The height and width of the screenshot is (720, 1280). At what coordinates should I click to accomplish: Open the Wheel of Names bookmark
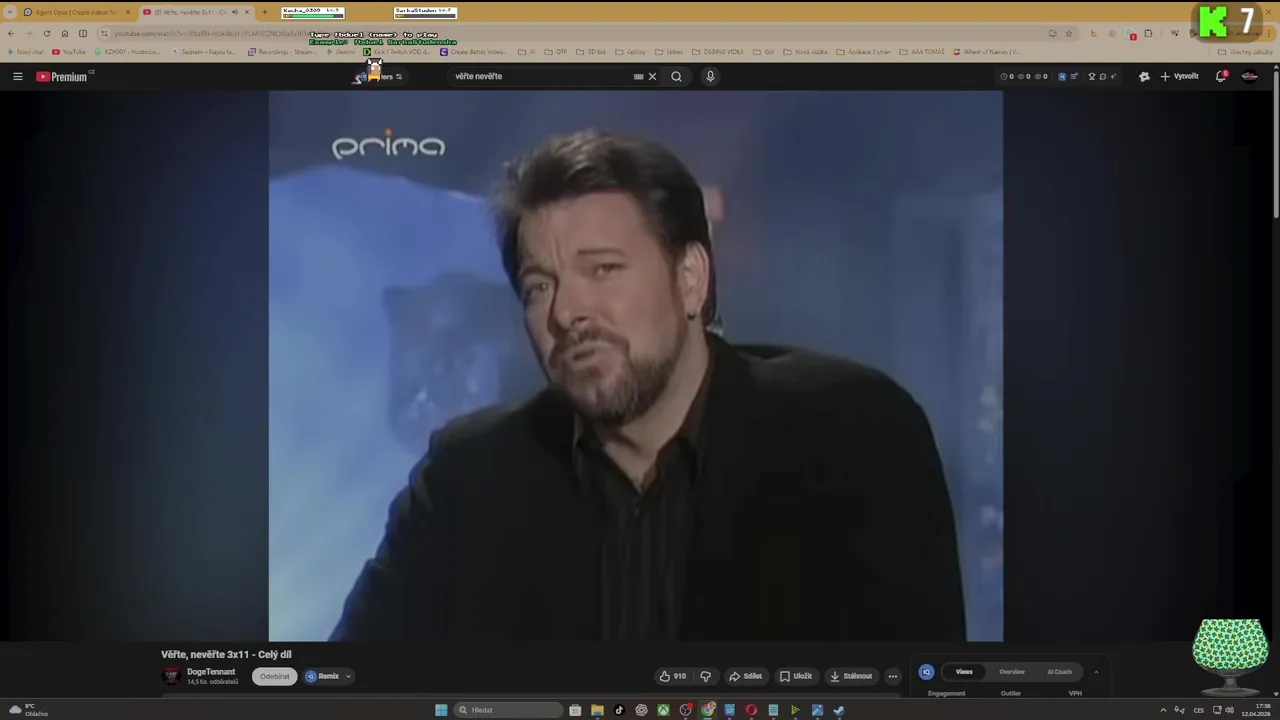986,52
